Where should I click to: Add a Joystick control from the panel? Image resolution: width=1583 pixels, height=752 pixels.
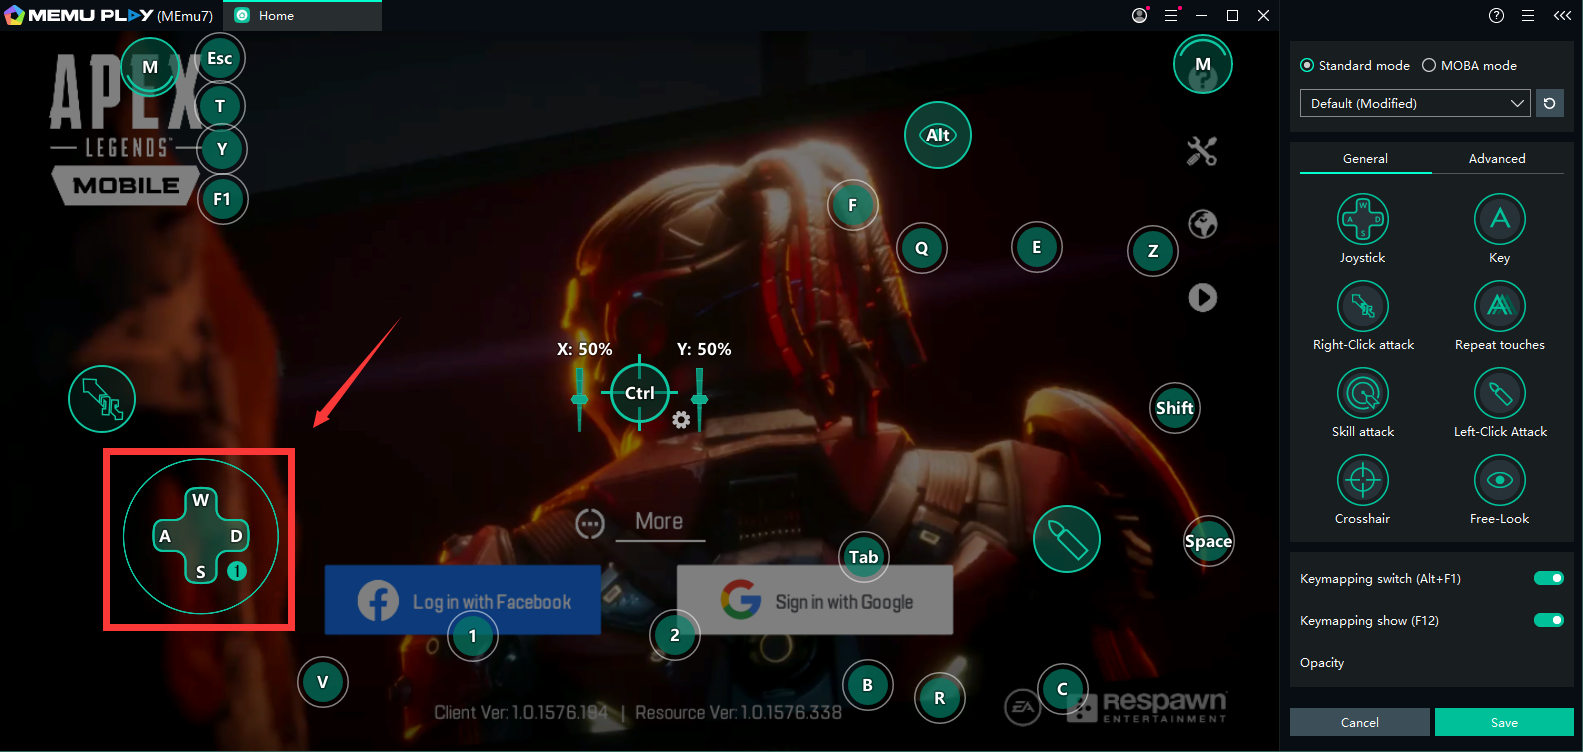(1362, 219)
